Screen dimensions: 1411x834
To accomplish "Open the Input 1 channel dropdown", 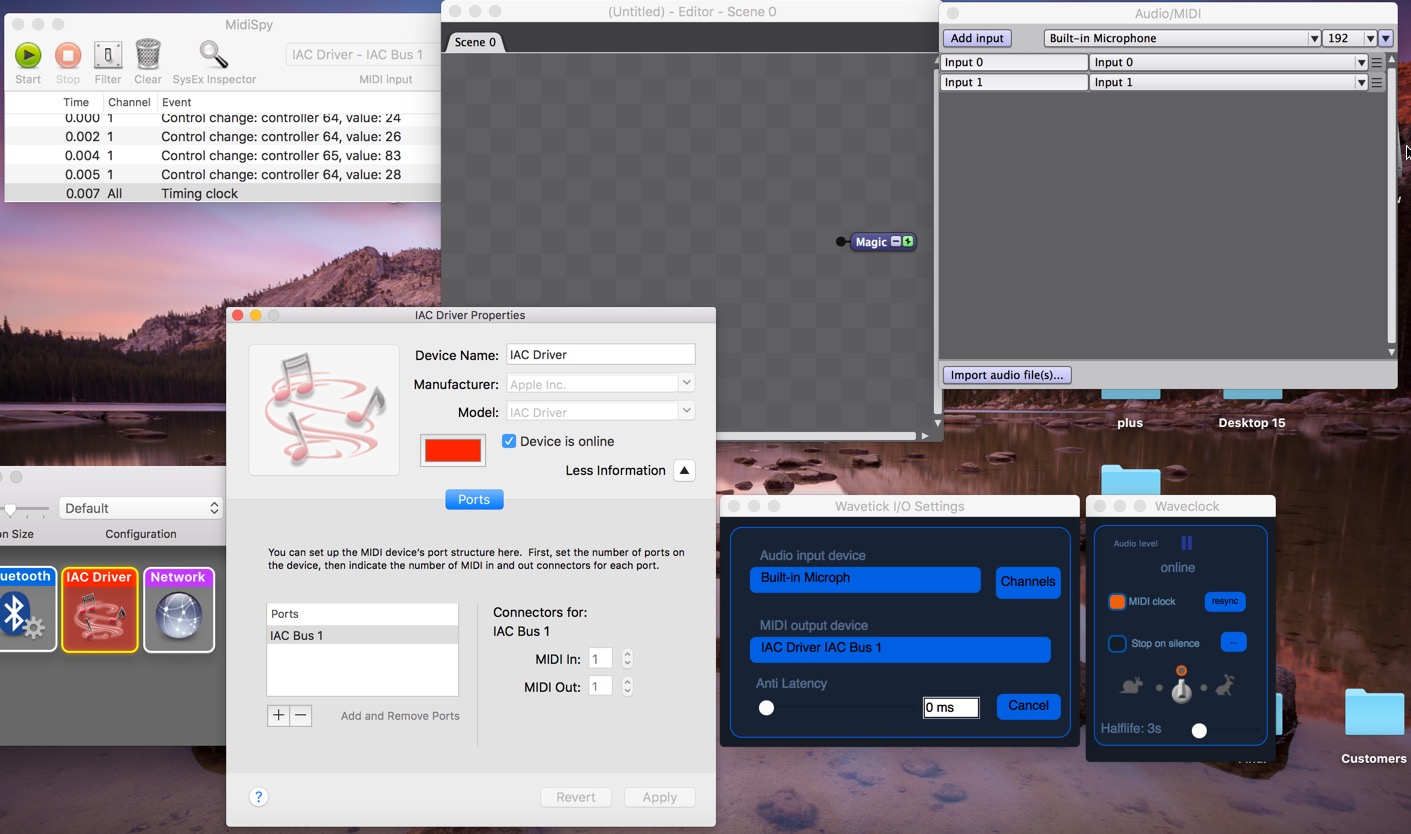I will 1228,82.
